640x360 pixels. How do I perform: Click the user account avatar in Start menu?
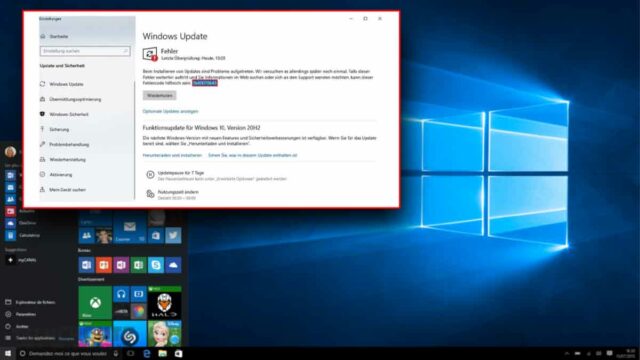(10, 152)
